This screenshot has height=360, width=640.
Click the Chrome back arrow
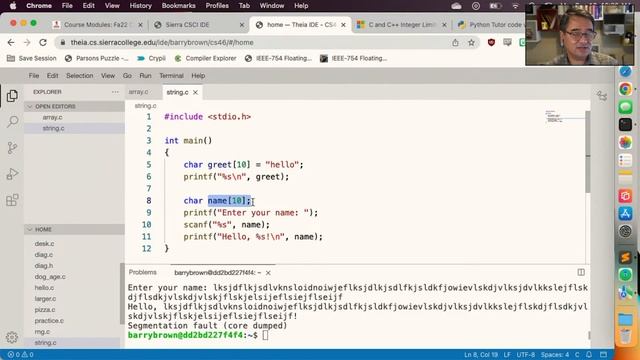11,42
